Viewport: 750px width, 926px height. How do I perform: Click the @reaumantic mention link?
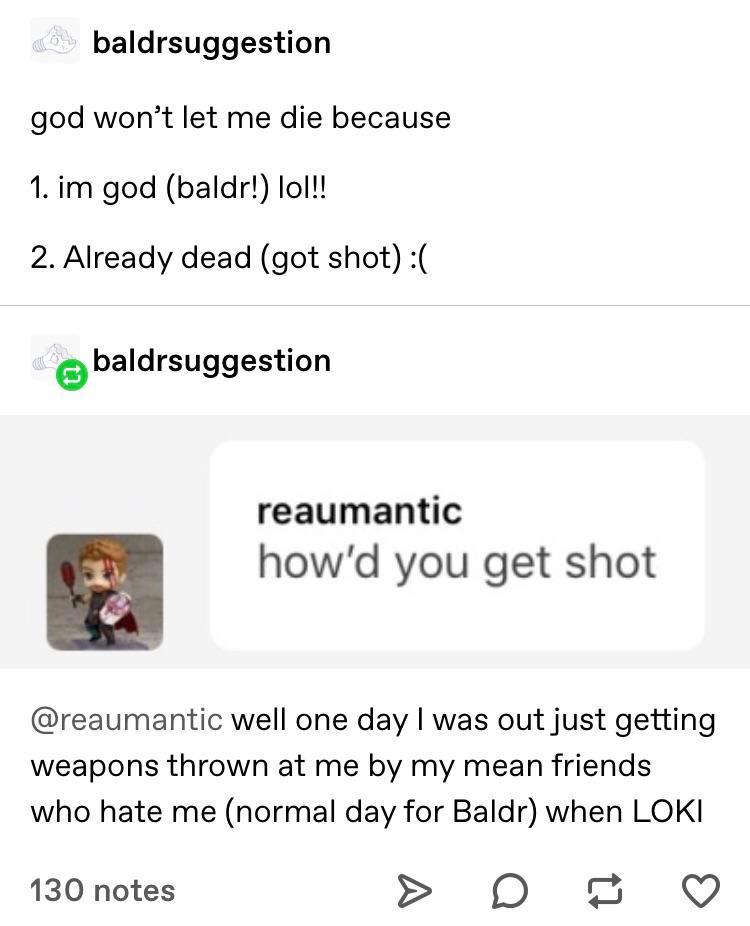(126, 720)
